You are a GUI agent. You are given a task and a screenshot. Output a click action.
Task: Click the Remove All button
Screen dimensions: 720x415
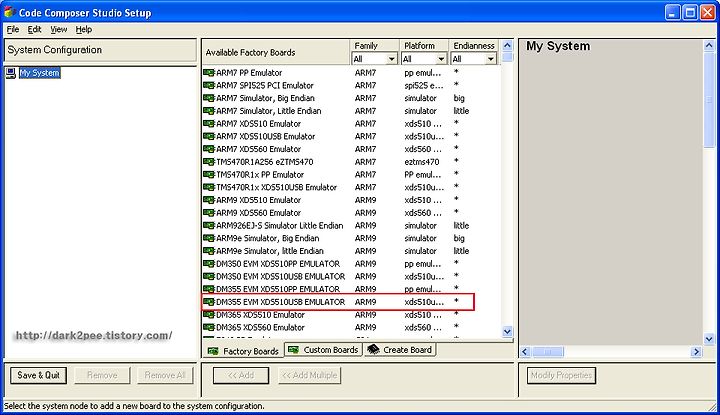tap(165, 375)
